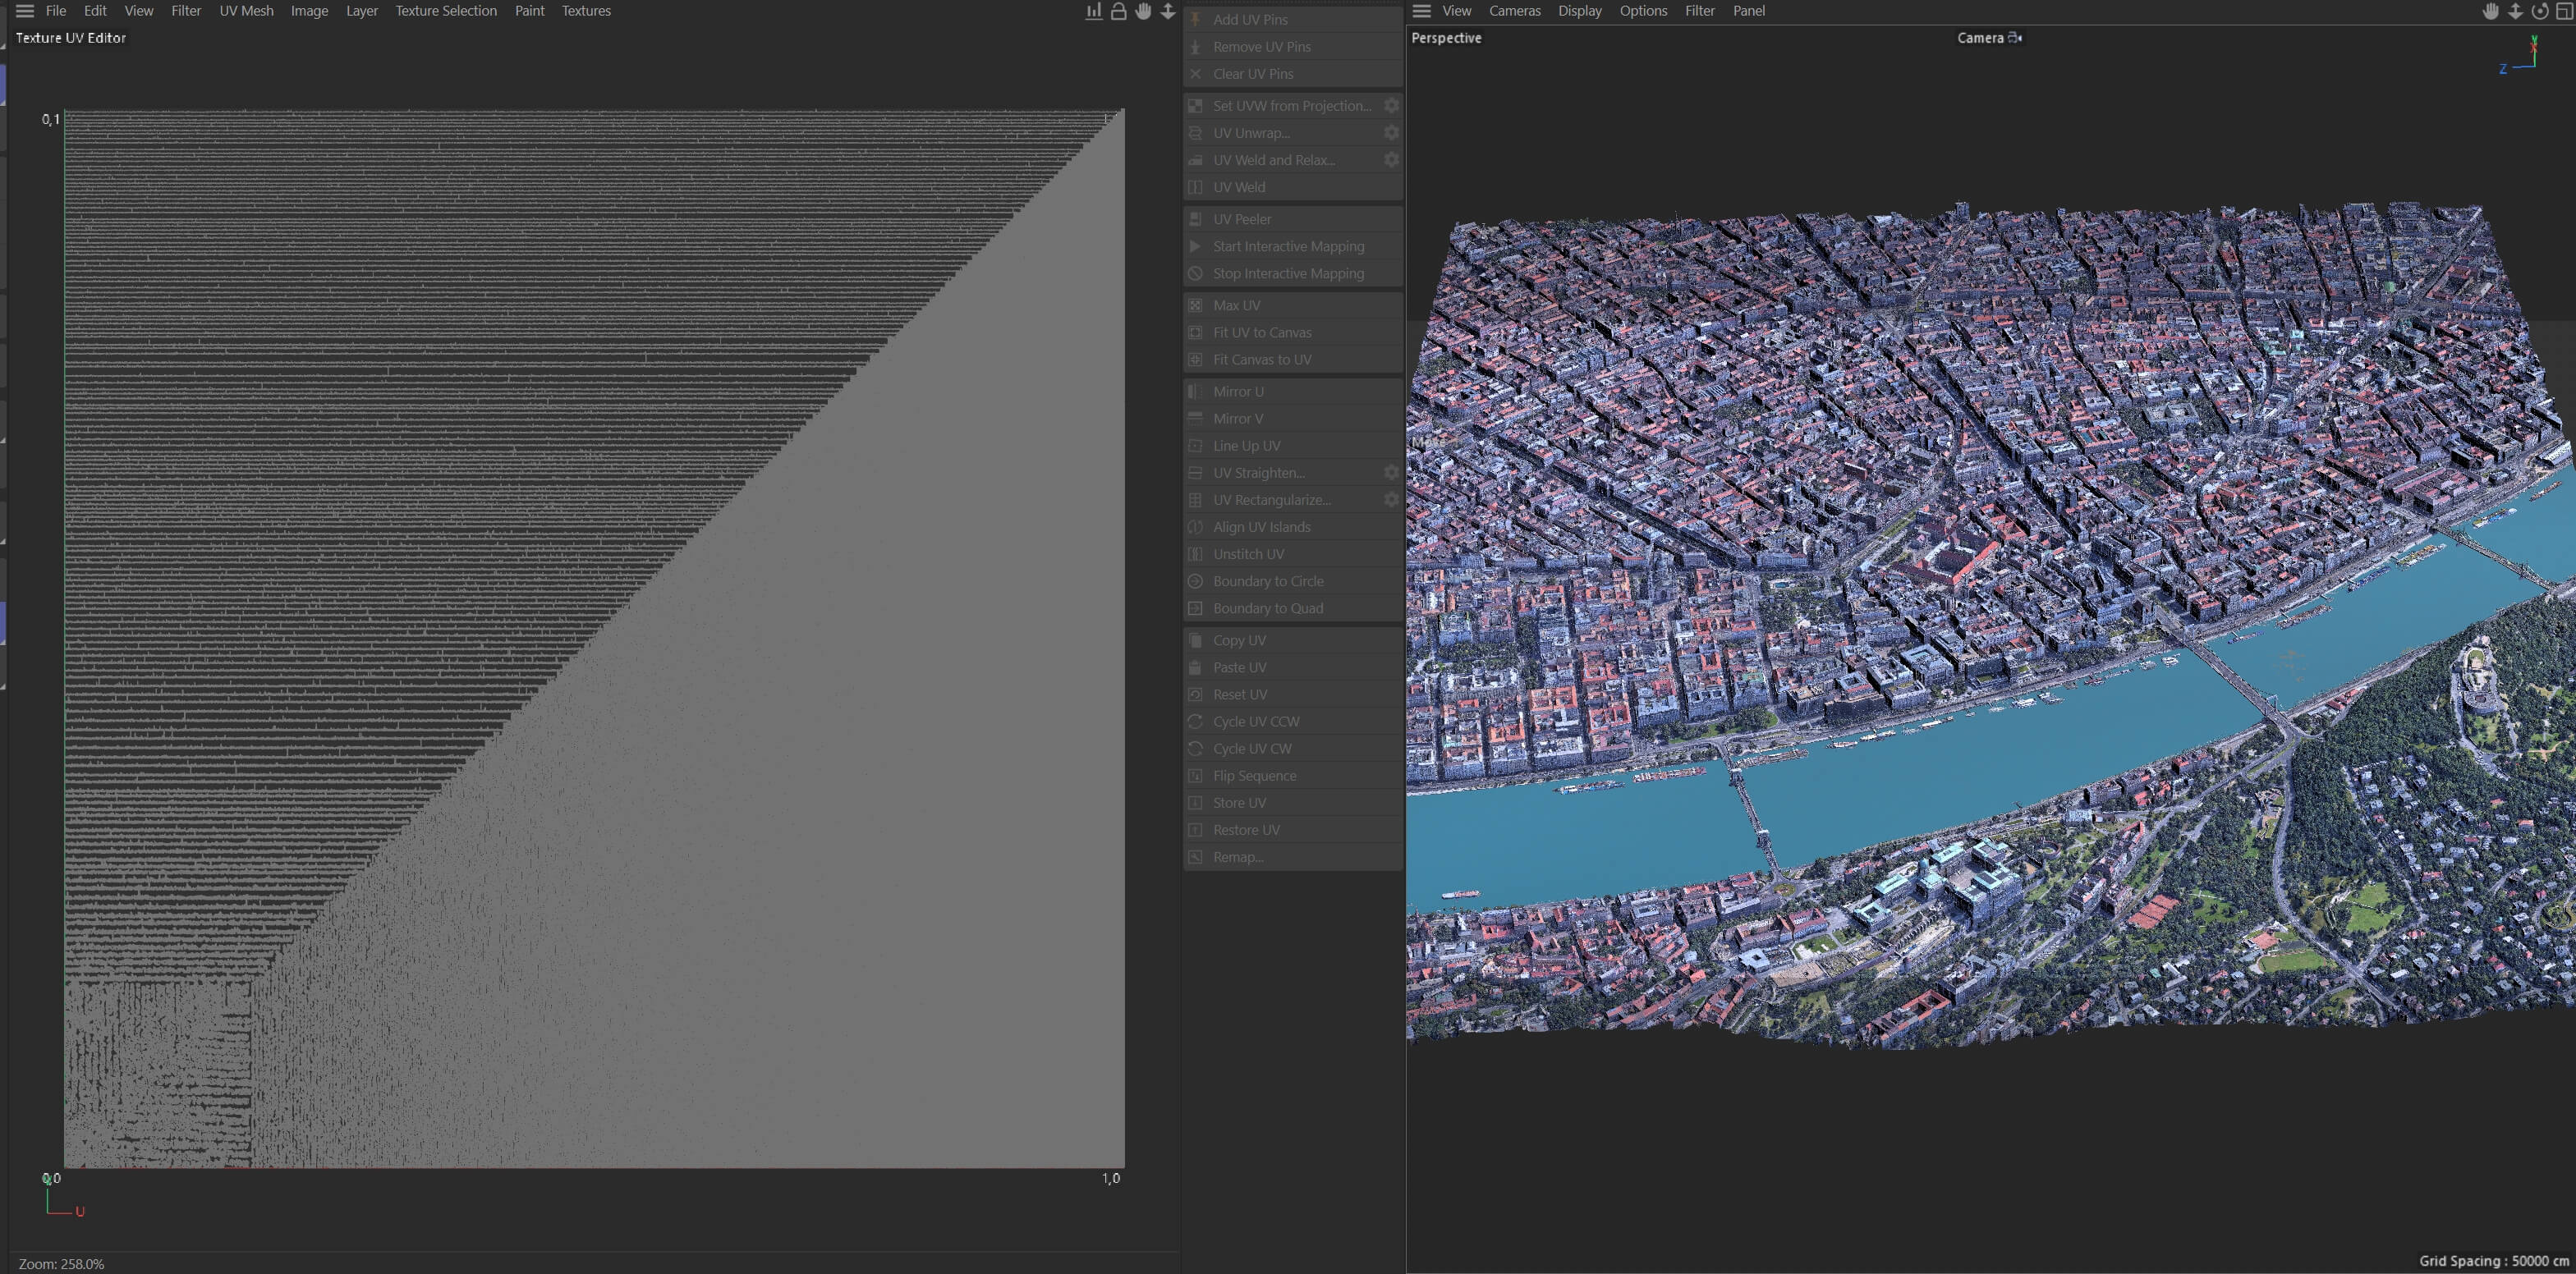Open settings gear for Set UVW from Projection
The height and width of the screenshot is (1274, 2576).
coord(1391,105)
